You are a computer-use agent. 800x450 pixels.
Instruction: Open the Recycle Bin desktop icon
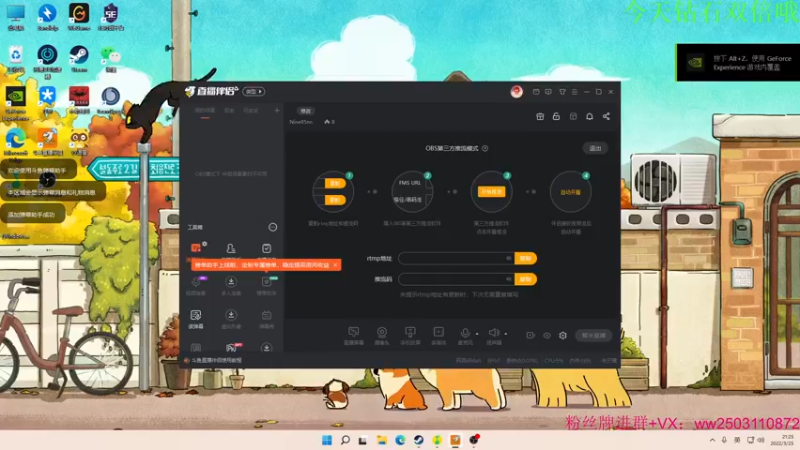pos(16,57)
